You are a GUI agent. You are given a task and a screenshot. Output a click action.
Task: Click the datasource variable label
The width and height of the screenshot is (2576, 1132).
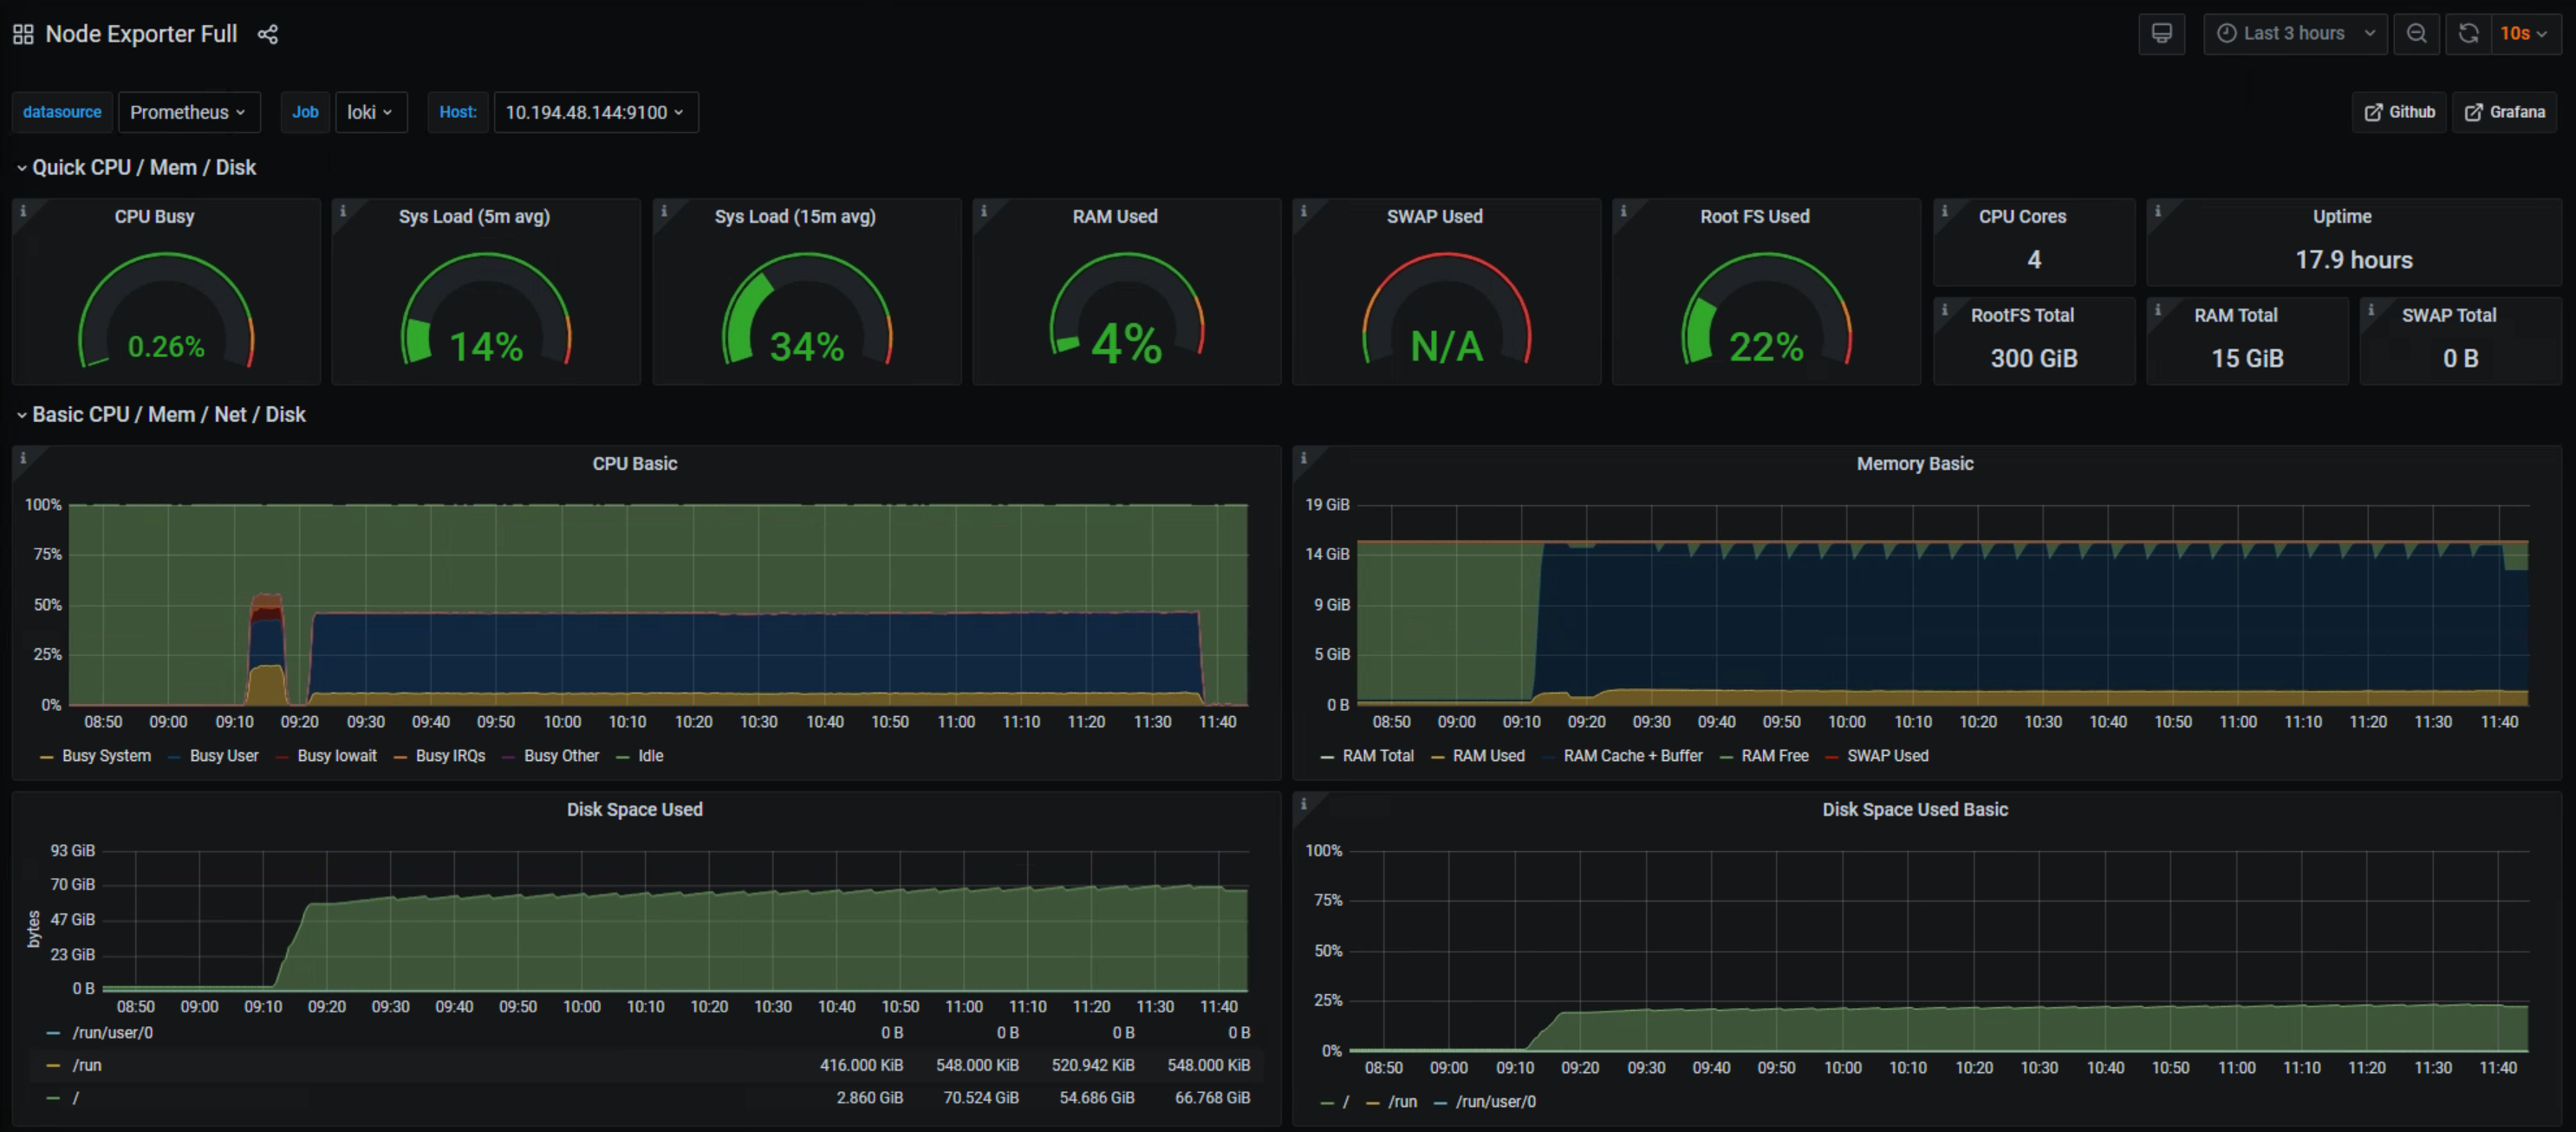click(62, 112)
